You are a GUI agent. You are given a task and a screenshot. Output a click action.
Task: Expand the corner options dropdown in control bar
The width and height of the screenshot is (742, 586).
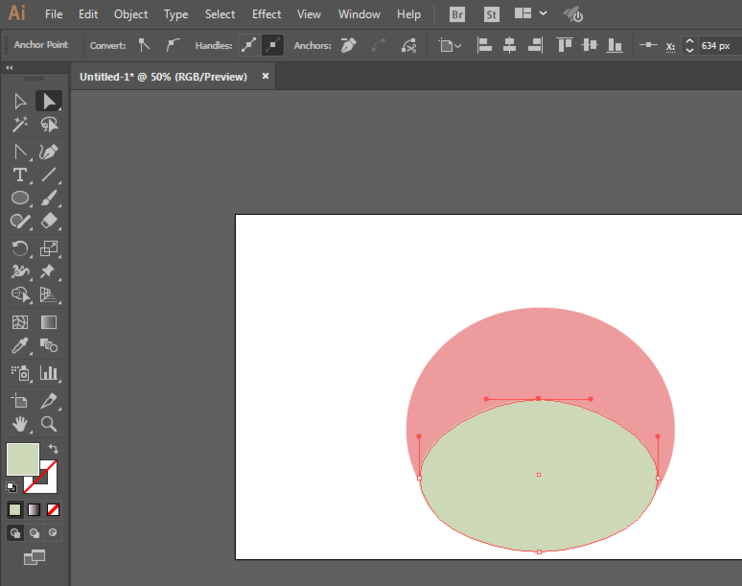450,46
